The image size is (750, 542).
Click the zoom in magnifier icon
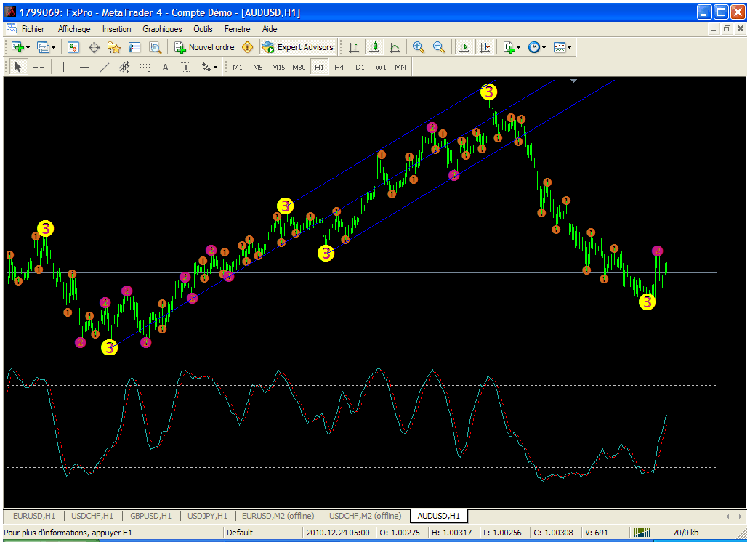pos(418,47)
